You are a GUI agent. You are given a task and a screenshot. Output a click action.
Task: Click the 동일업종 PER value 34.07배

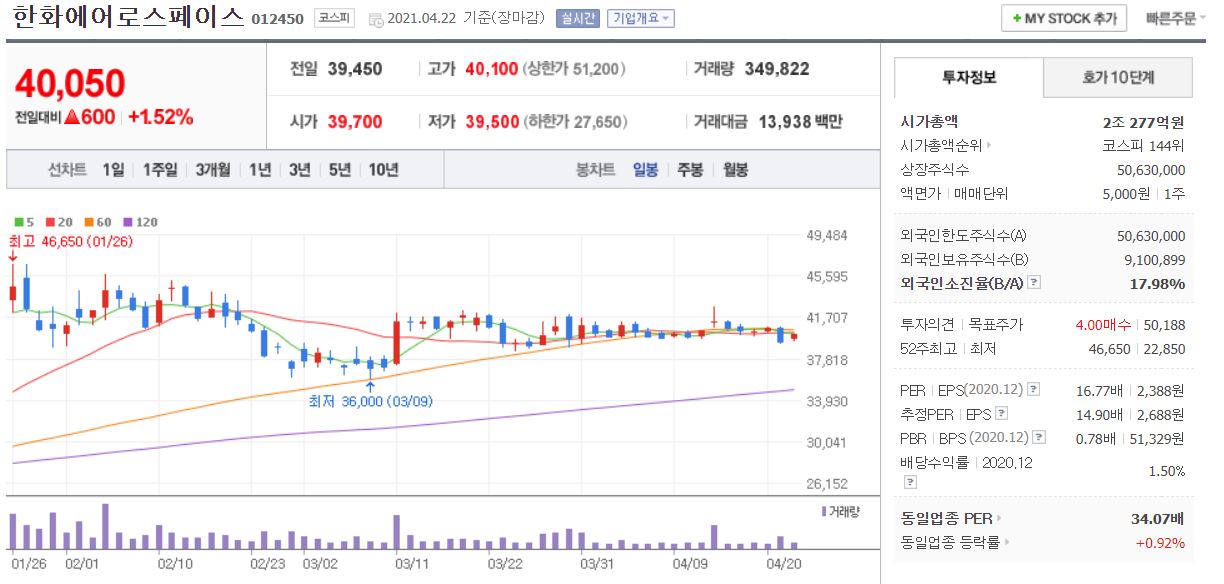(x=1157, y=519)
